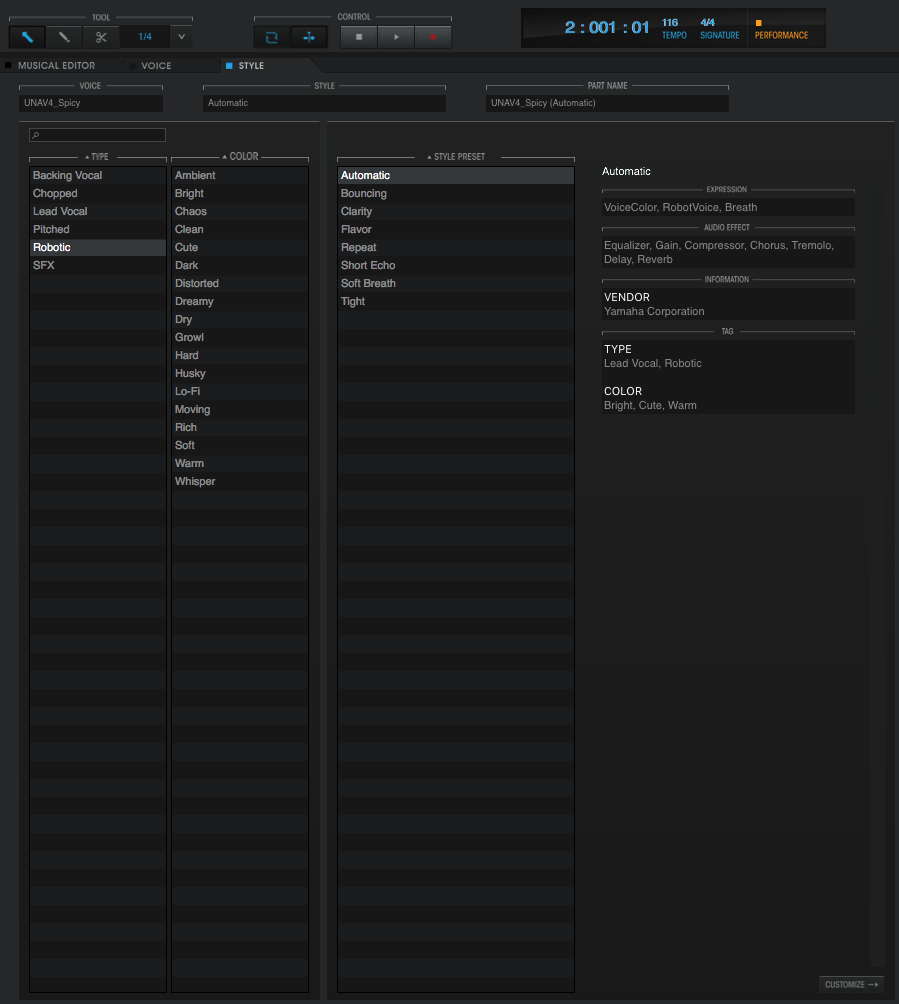Select Soft color
The height and width of the screenshot is (1004, 899).
click(x=240, y=445)
